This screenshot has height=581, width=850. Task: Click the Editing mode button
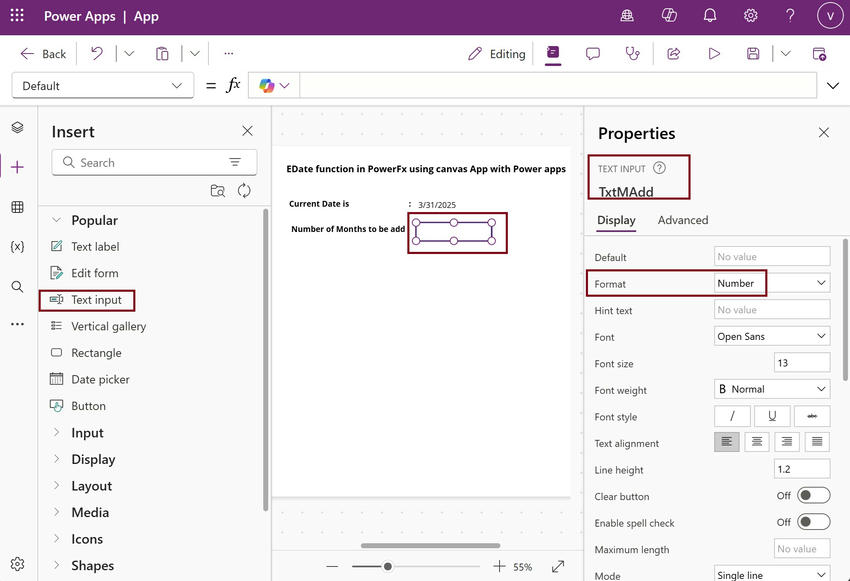pyautogui.click(x=497, y=54)
